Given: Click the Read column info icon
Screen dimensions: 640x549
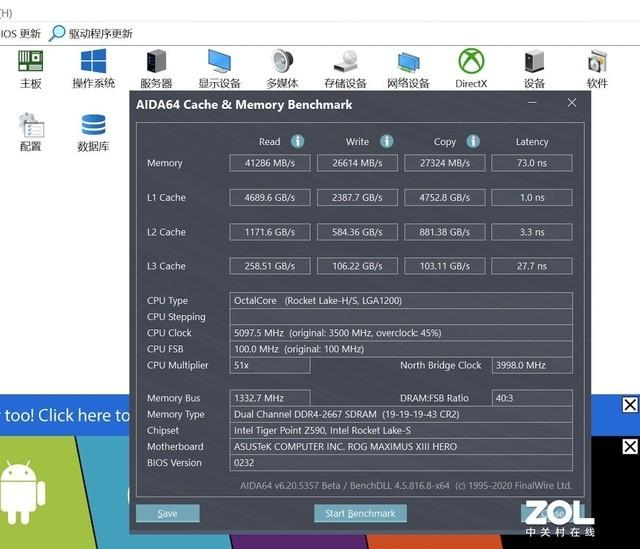Looking at the screenshot, I should 298,141.
